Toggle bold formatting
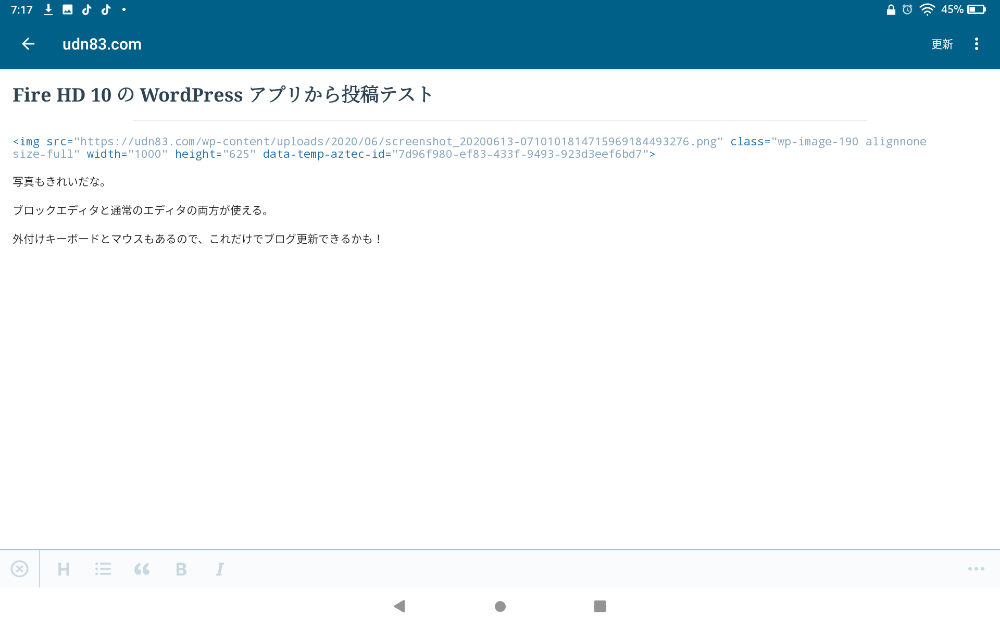Viewport: 1000px width, 625px height. point(181,569)
